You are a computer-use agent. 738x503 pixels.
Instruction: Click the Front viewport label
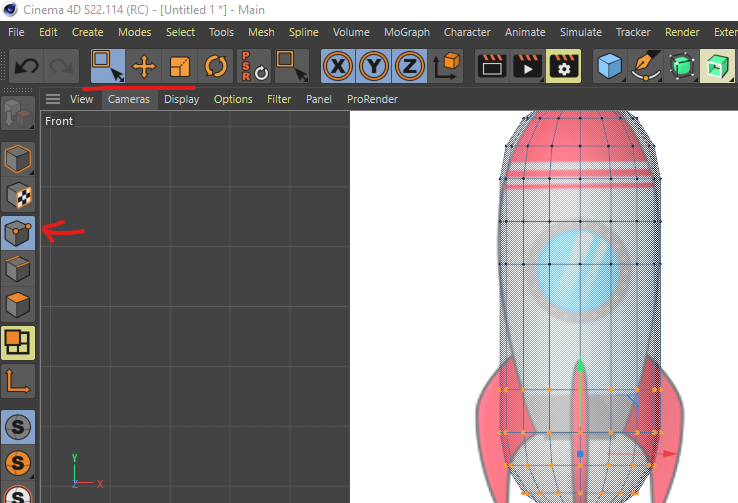coord(59,121)
